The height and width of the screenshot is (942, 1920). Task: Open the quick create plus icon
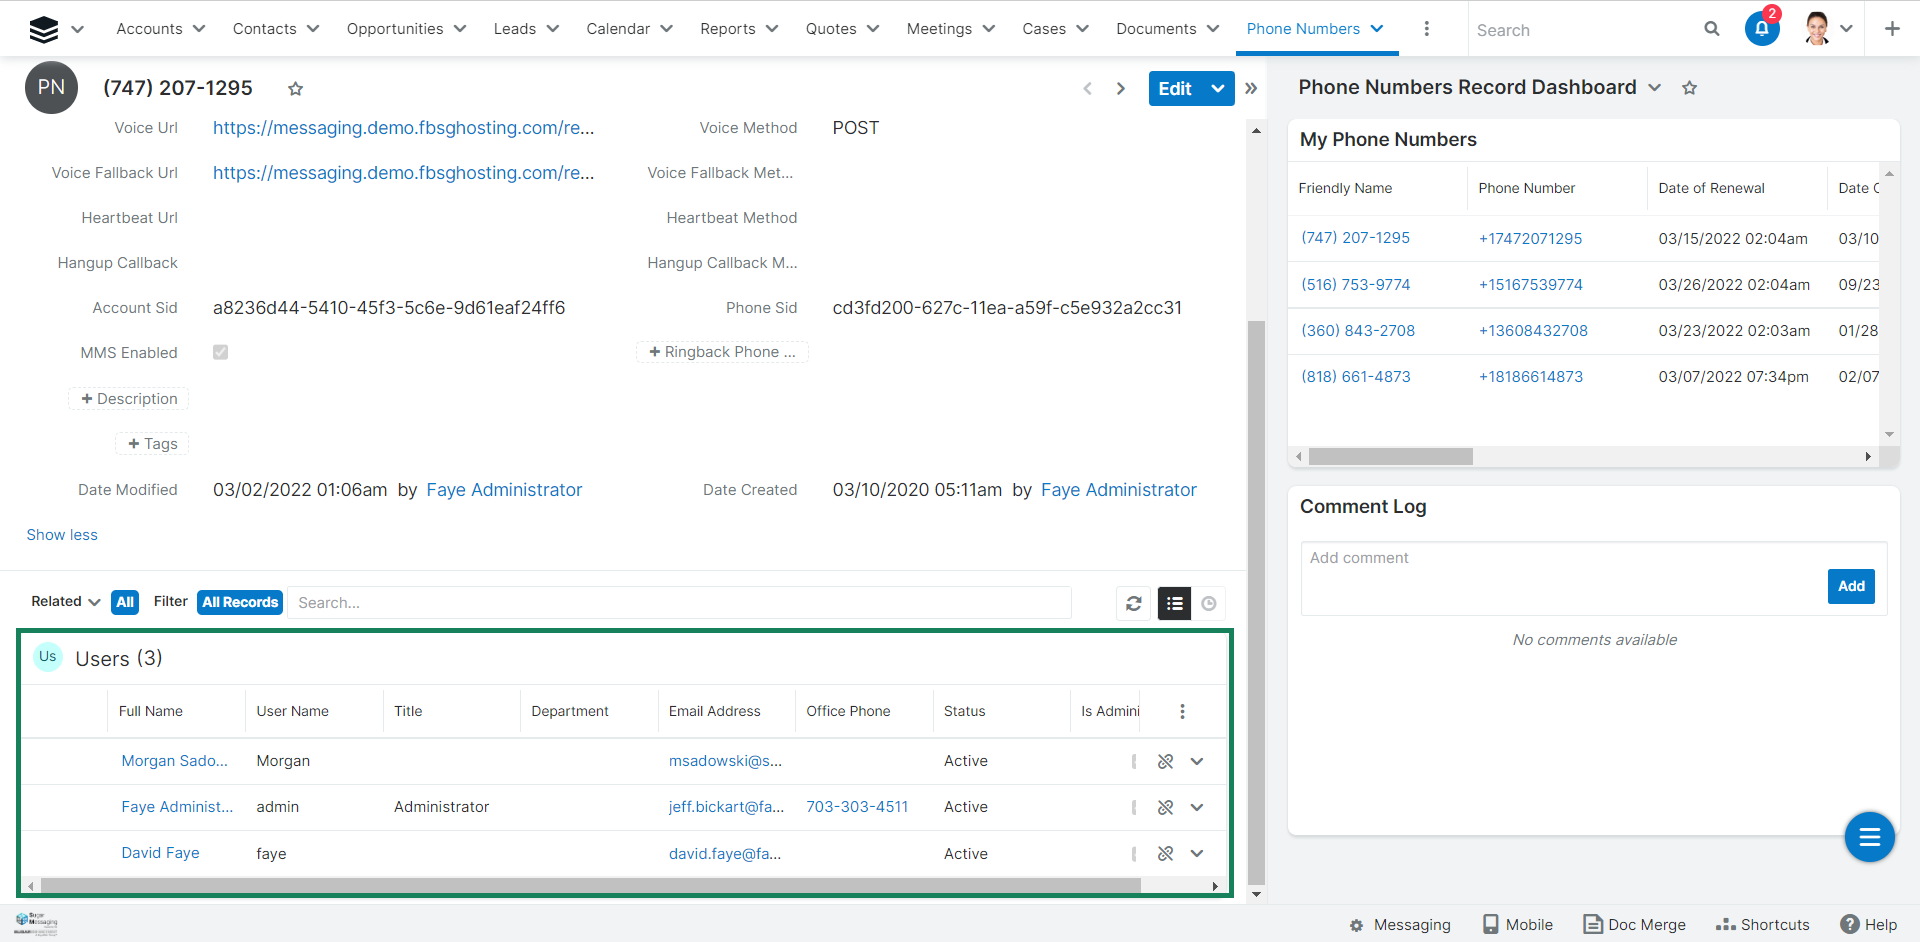click(1891, 29)
